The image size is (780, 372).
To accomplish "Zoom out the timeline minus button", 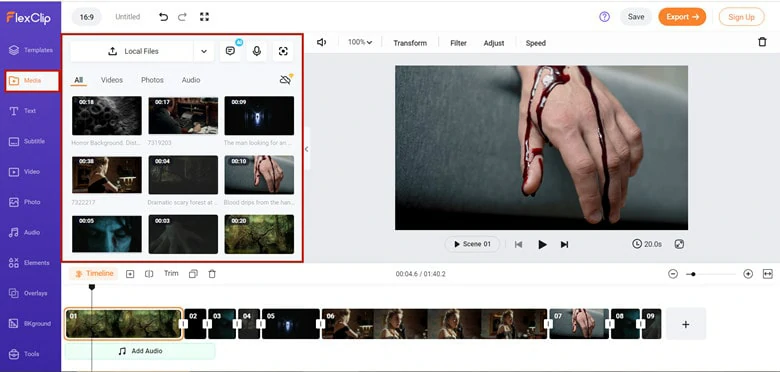I will tap(673, 274).
